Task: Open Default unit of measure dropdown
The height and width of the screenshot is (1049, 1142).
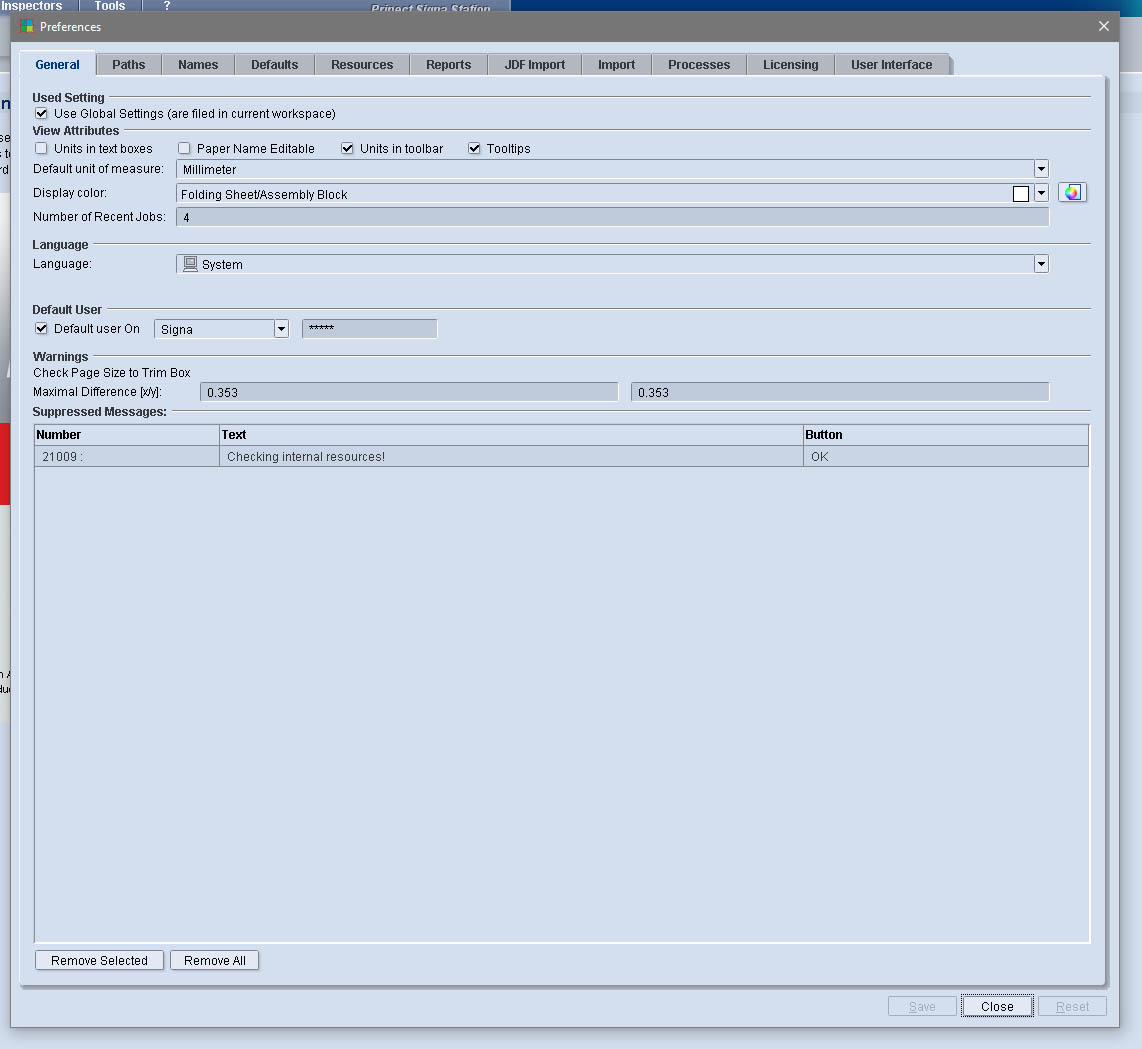Action: click(x=1041, y=169)
